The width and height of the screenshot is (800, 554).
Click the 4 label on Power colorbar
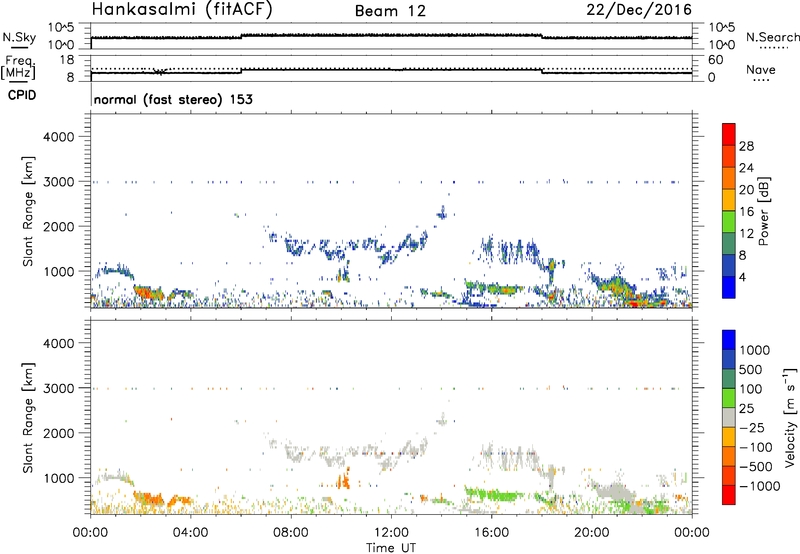[x=743, y=278]
